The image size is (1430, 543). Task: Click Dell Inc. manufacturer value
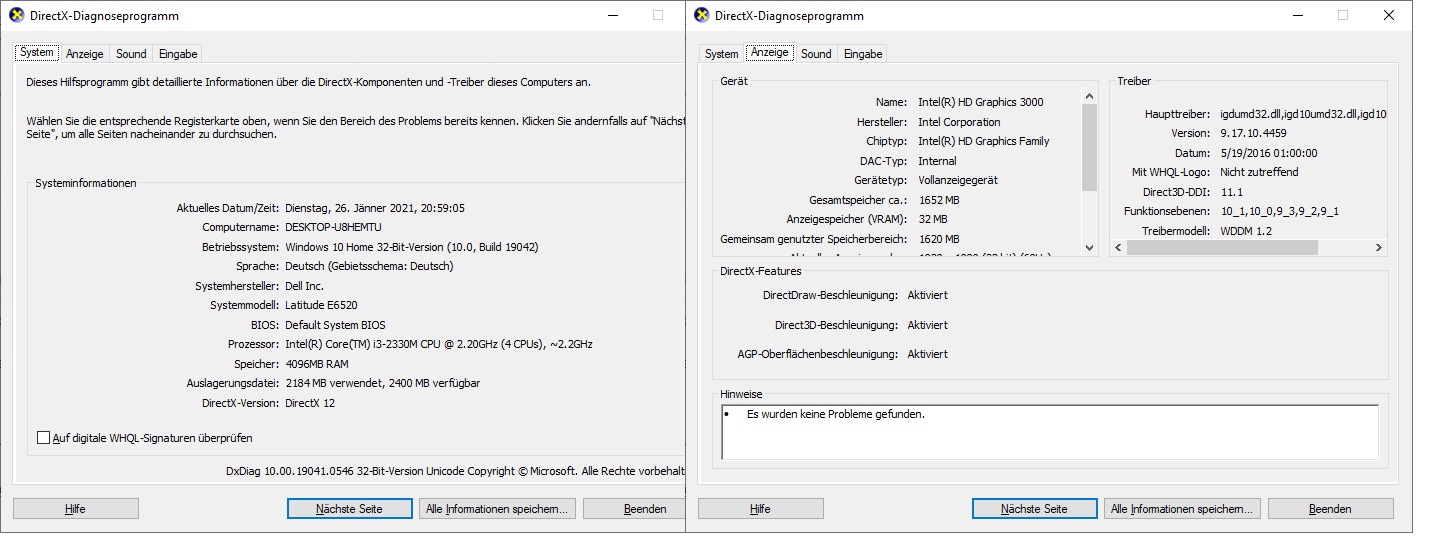click(307, 286)
